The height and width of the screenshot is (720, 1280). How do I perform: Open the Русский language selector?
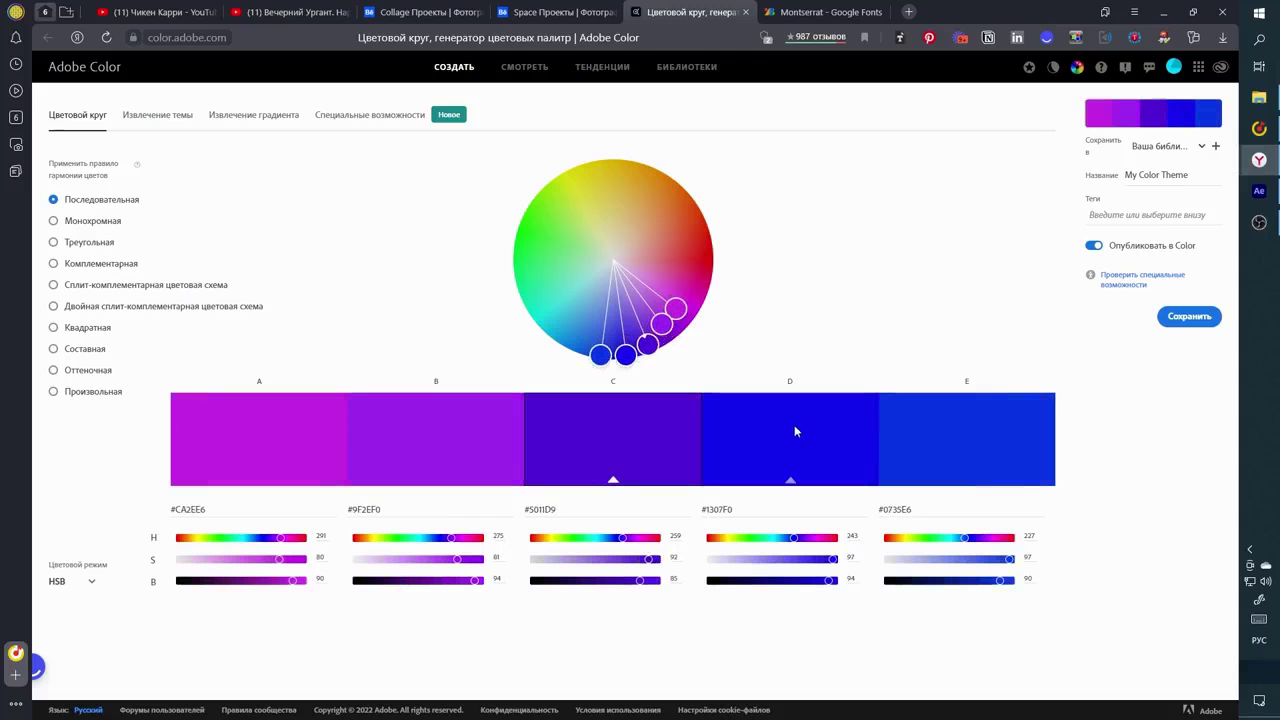[x=88, y=710]
